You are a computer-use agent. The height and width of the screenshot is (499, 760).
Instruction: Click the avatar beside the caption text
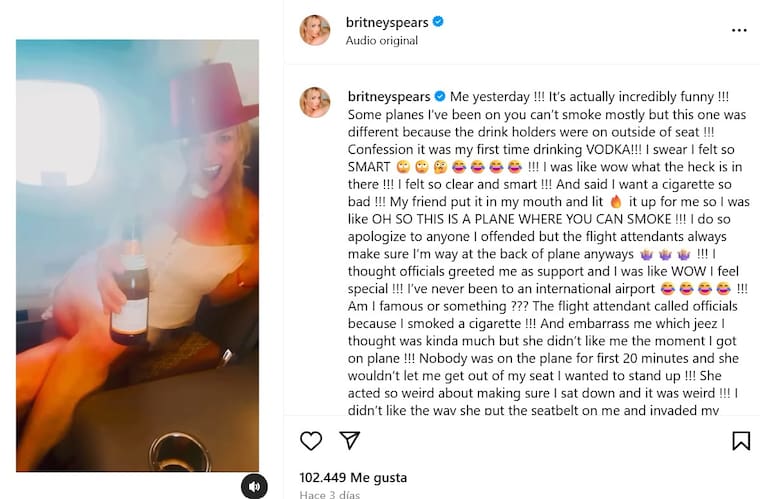click(315, 102)
